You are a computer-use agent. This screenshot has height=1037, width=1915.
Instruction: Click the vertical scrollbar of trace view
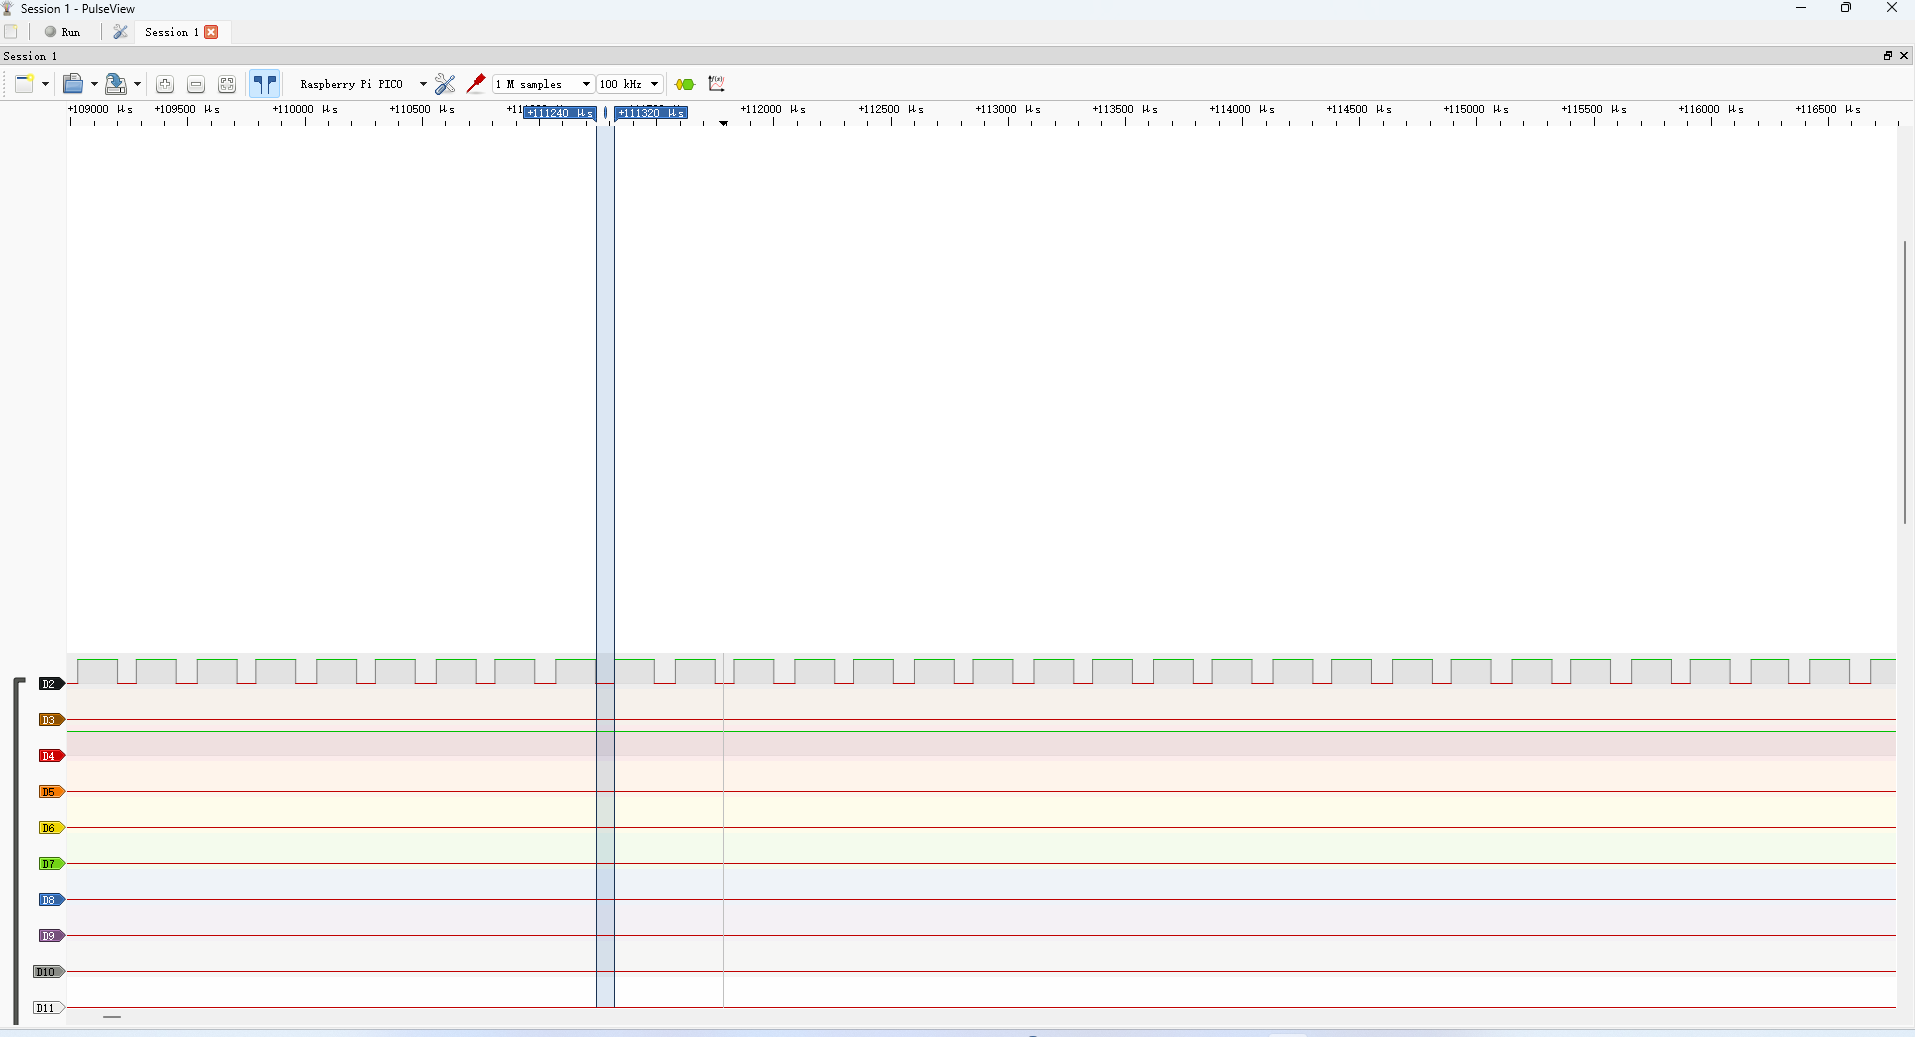[x=1905, y=382]
